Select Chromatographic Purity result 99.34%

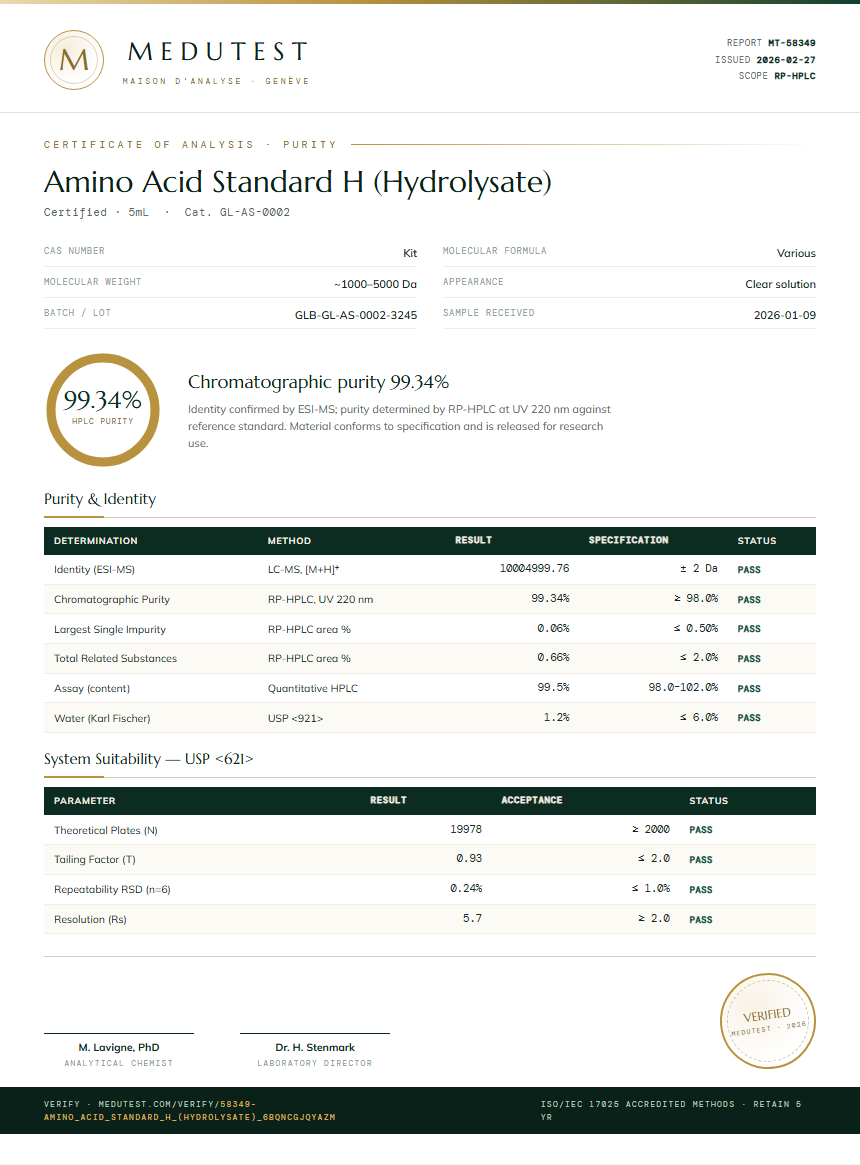[x=551, y=598]
